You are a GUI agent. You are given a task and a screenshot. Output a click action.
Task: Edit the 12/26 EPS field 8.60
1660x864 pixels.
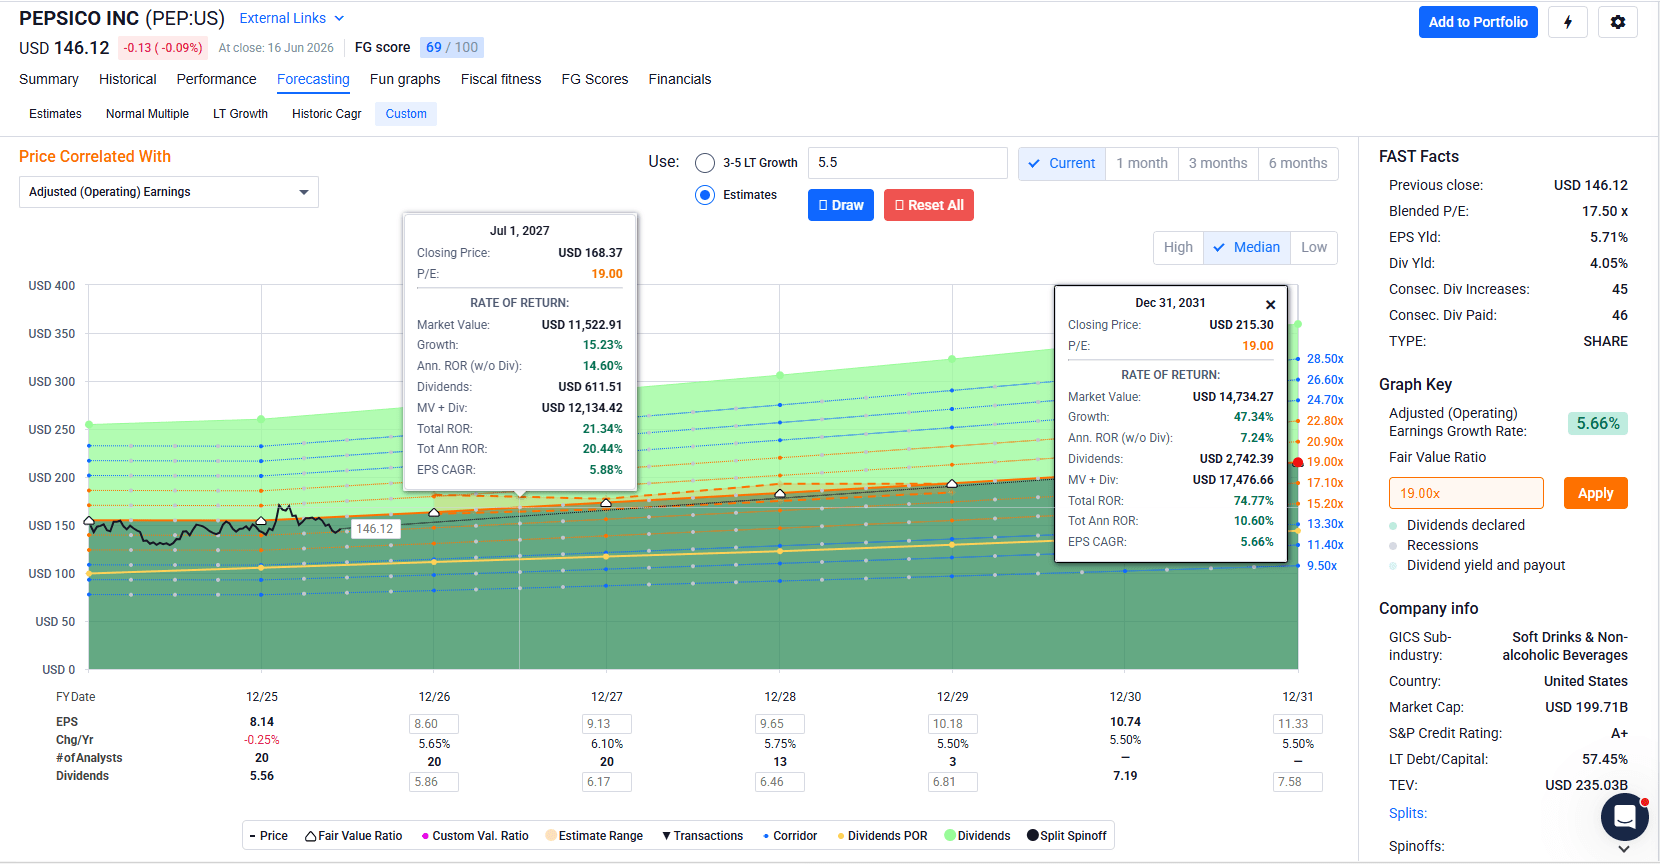[x=434, y=724]
